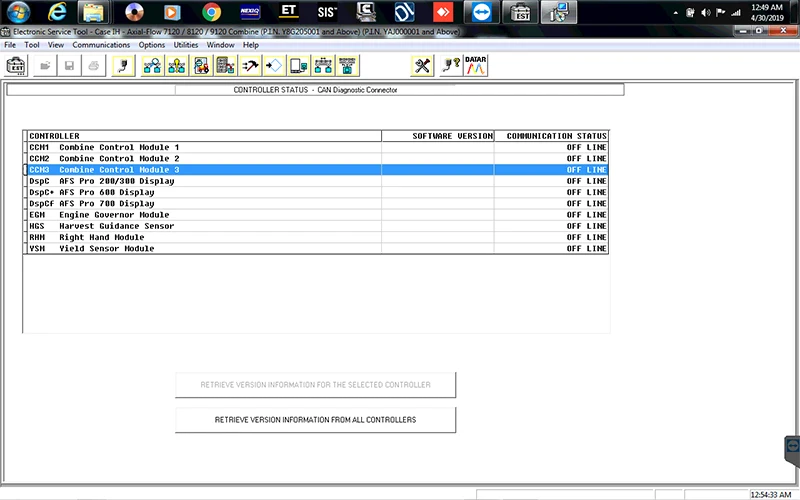The image size is (800, 500).
Task: Click the EST toolbox icon in toolbar
Action: 16,66
